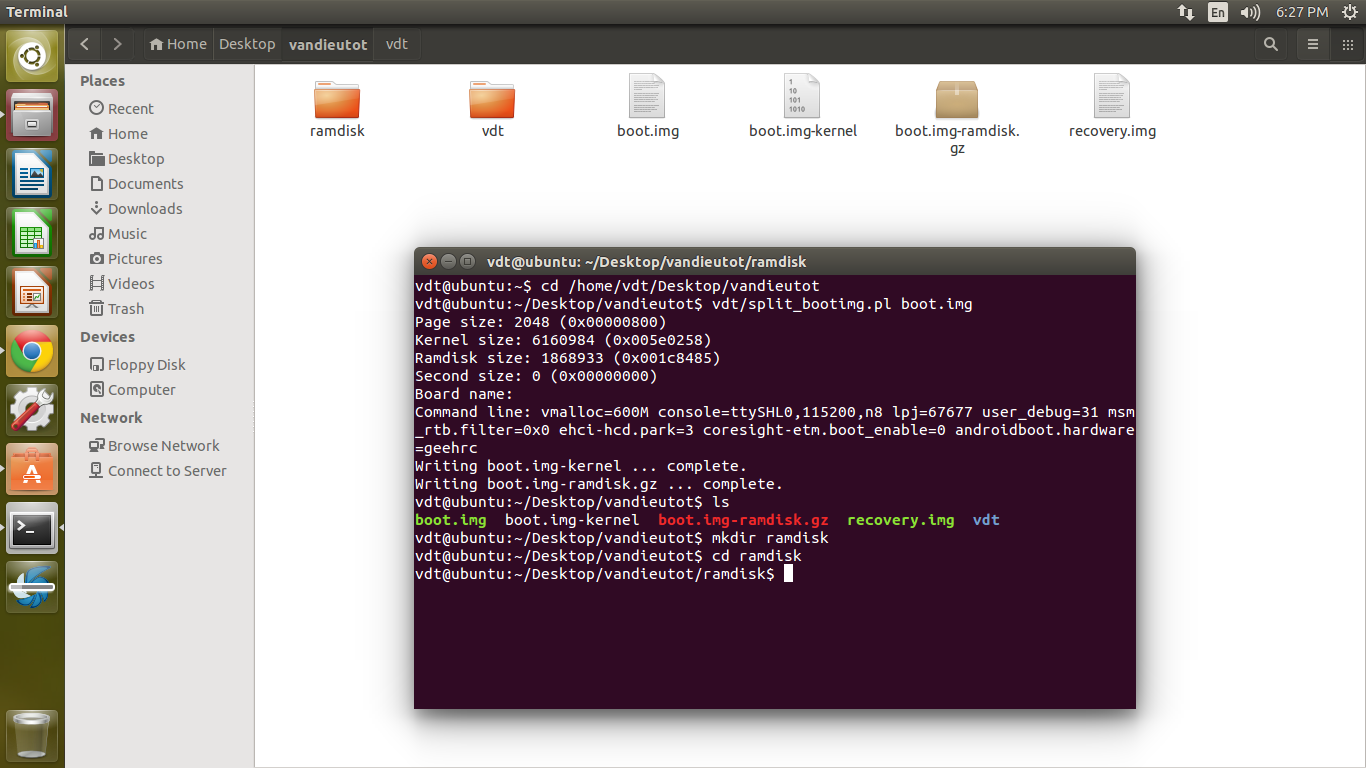Screen dimensions: 1366x768
Task: Select the recovery.img file
Action: (1112, 98)
